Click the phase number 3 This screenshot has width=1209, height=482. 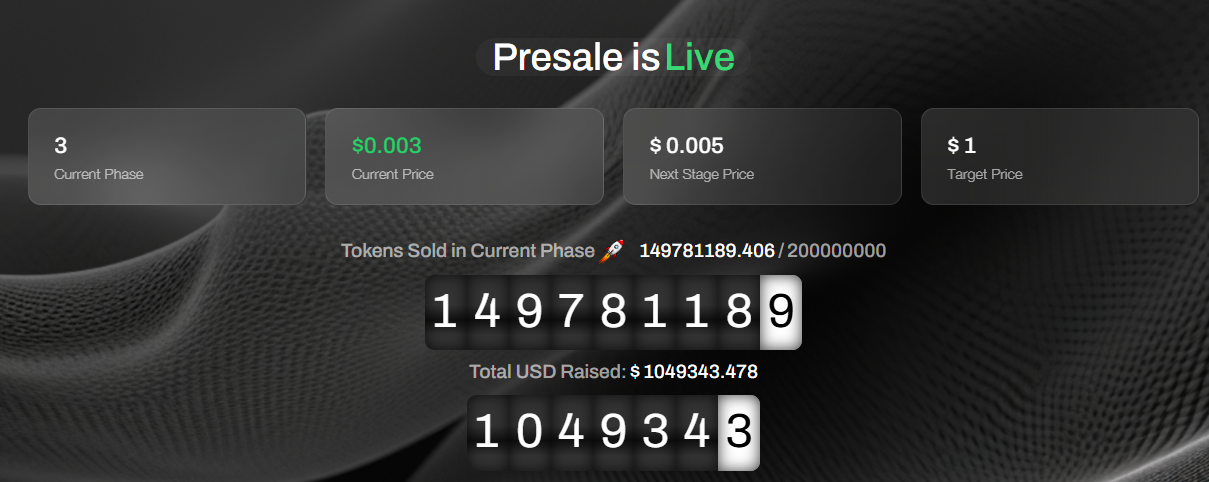60,145
